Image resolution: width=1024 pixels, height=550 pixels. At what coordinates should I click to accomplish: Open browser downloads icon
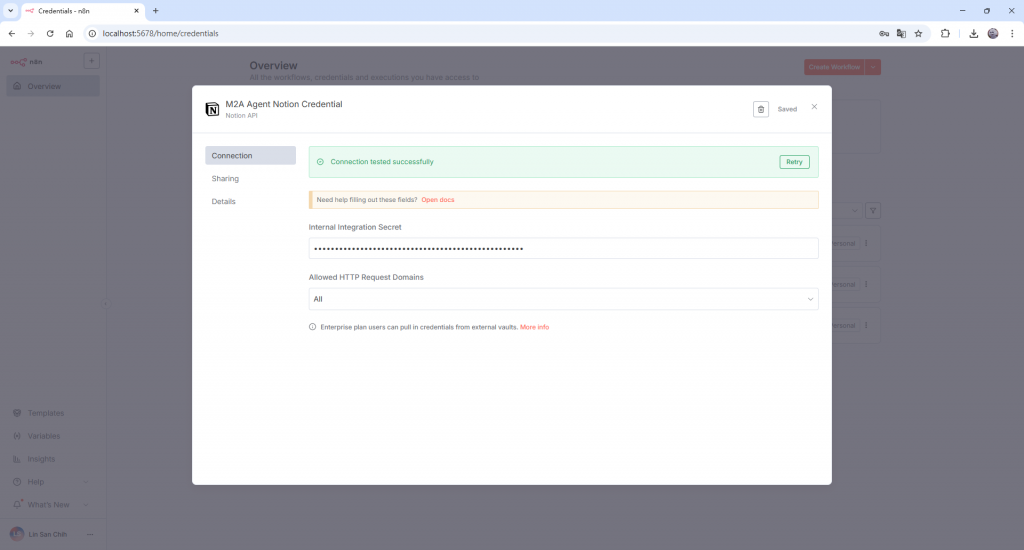pos(973,33)
